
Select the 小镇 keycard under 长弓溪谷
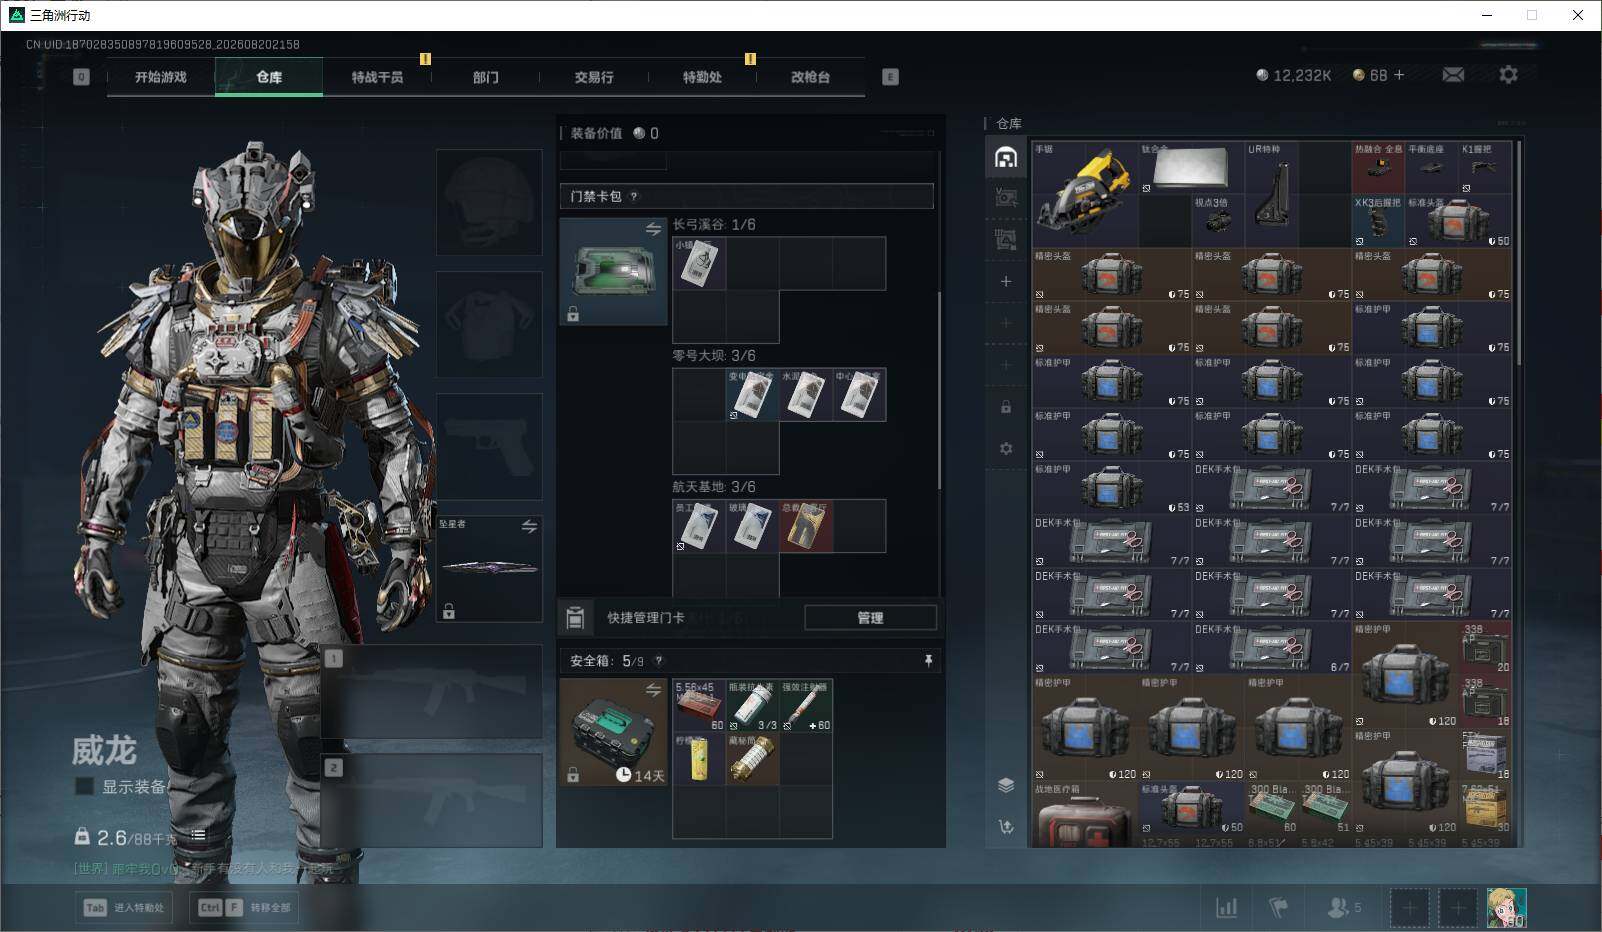(699, 264)
